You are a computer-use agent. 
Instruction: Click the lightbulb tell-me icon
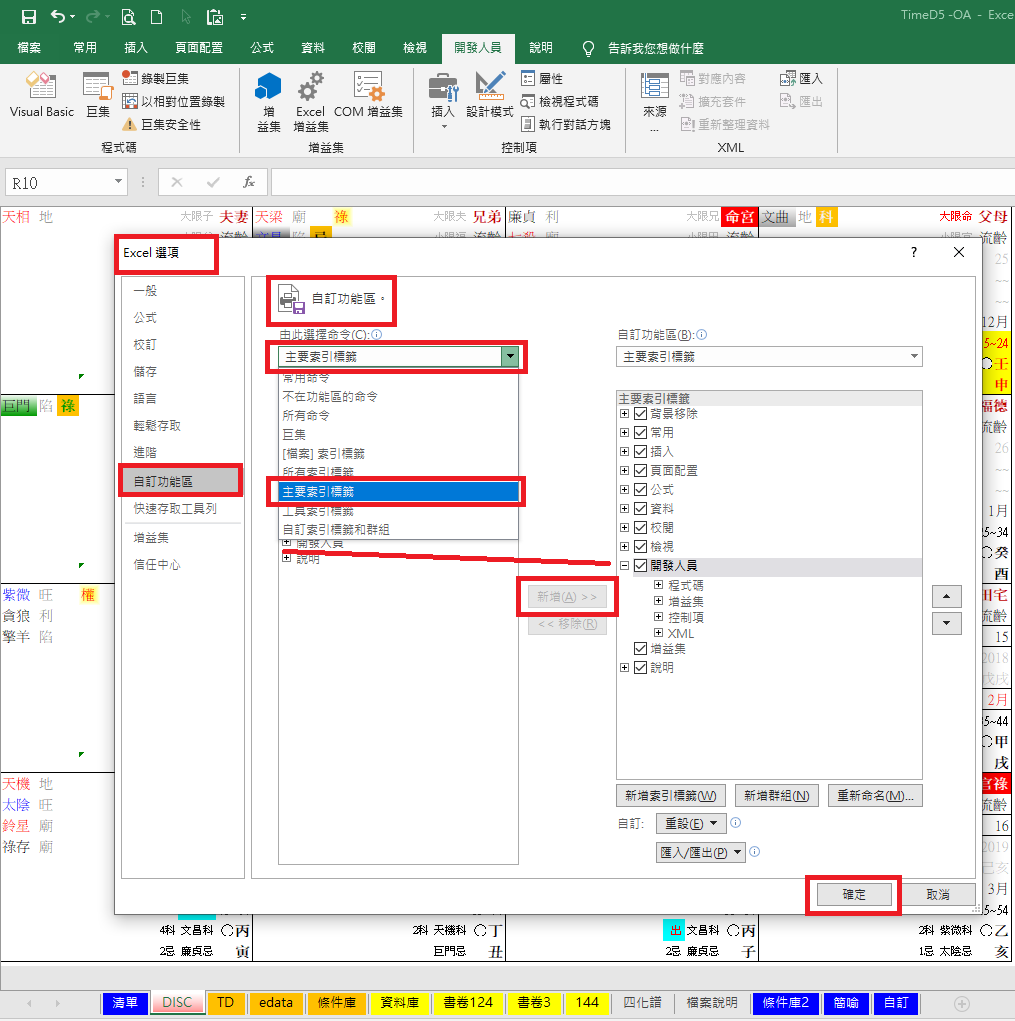coord(588,48)
